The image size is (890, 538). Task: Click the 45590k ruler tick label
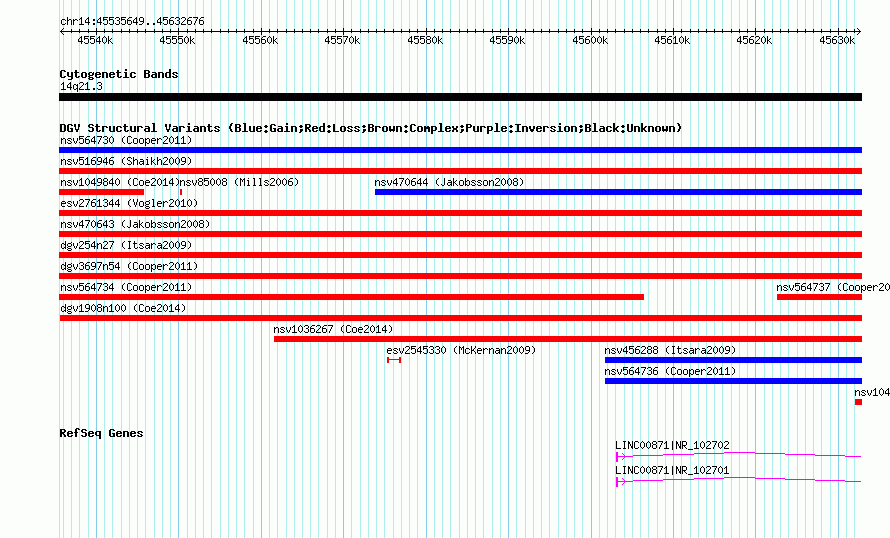click(x=507, y=40)
